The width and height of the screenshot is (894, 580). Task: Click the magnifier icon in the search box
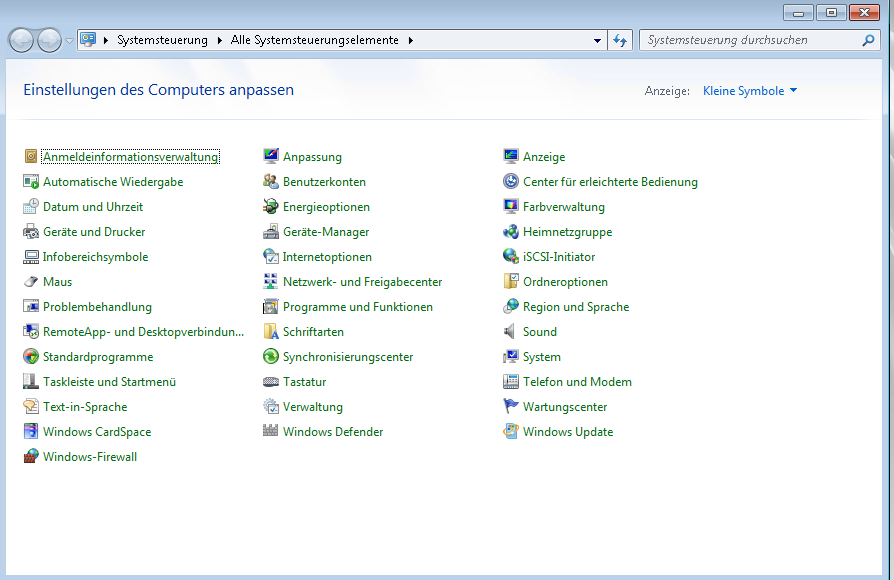[x=868, y=40]
